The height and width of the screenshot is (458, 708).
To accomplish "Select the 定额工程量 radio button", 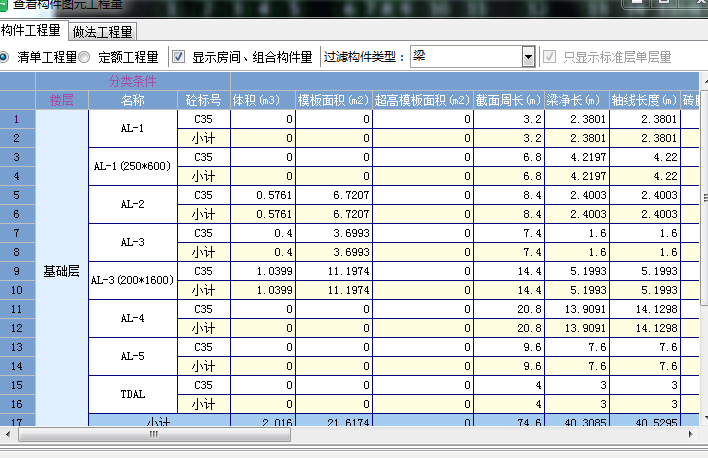I will (x=84, y=57).
